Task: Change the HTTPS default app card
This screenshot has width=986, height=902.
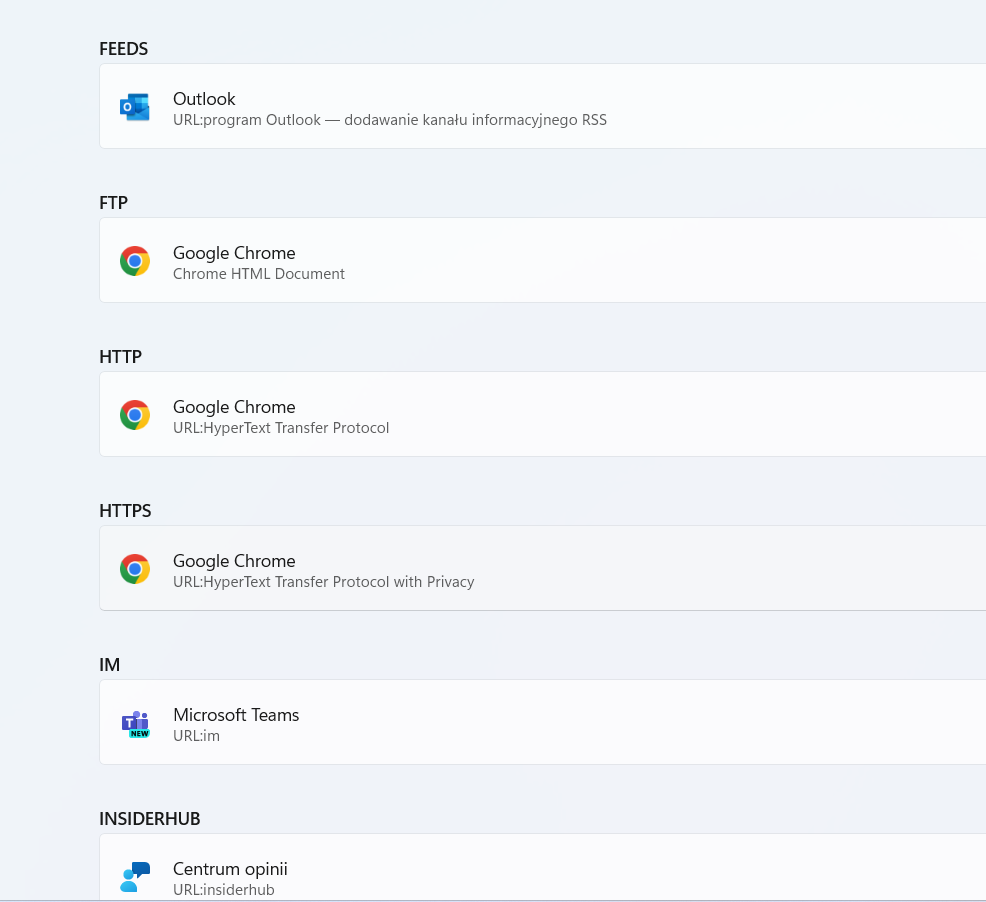Action: point(543,569)
